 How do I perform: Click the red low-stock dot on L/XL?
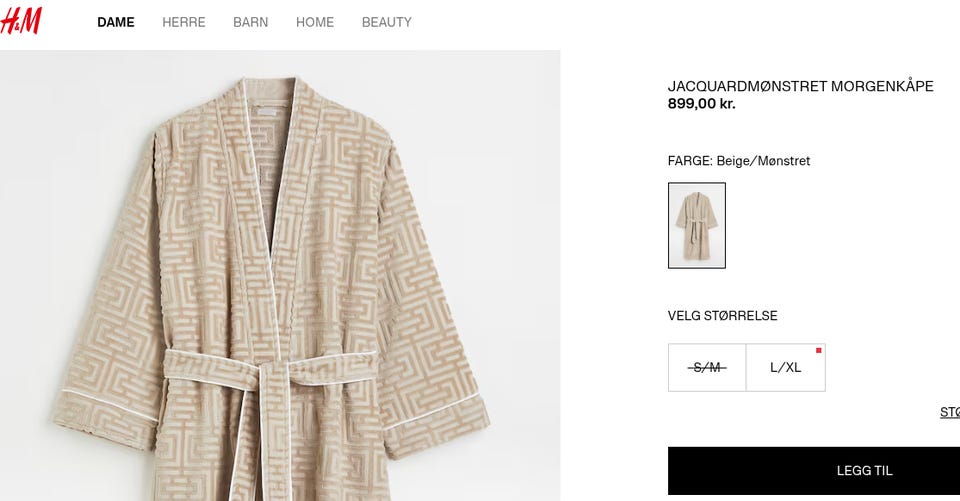tap(819, 350)
